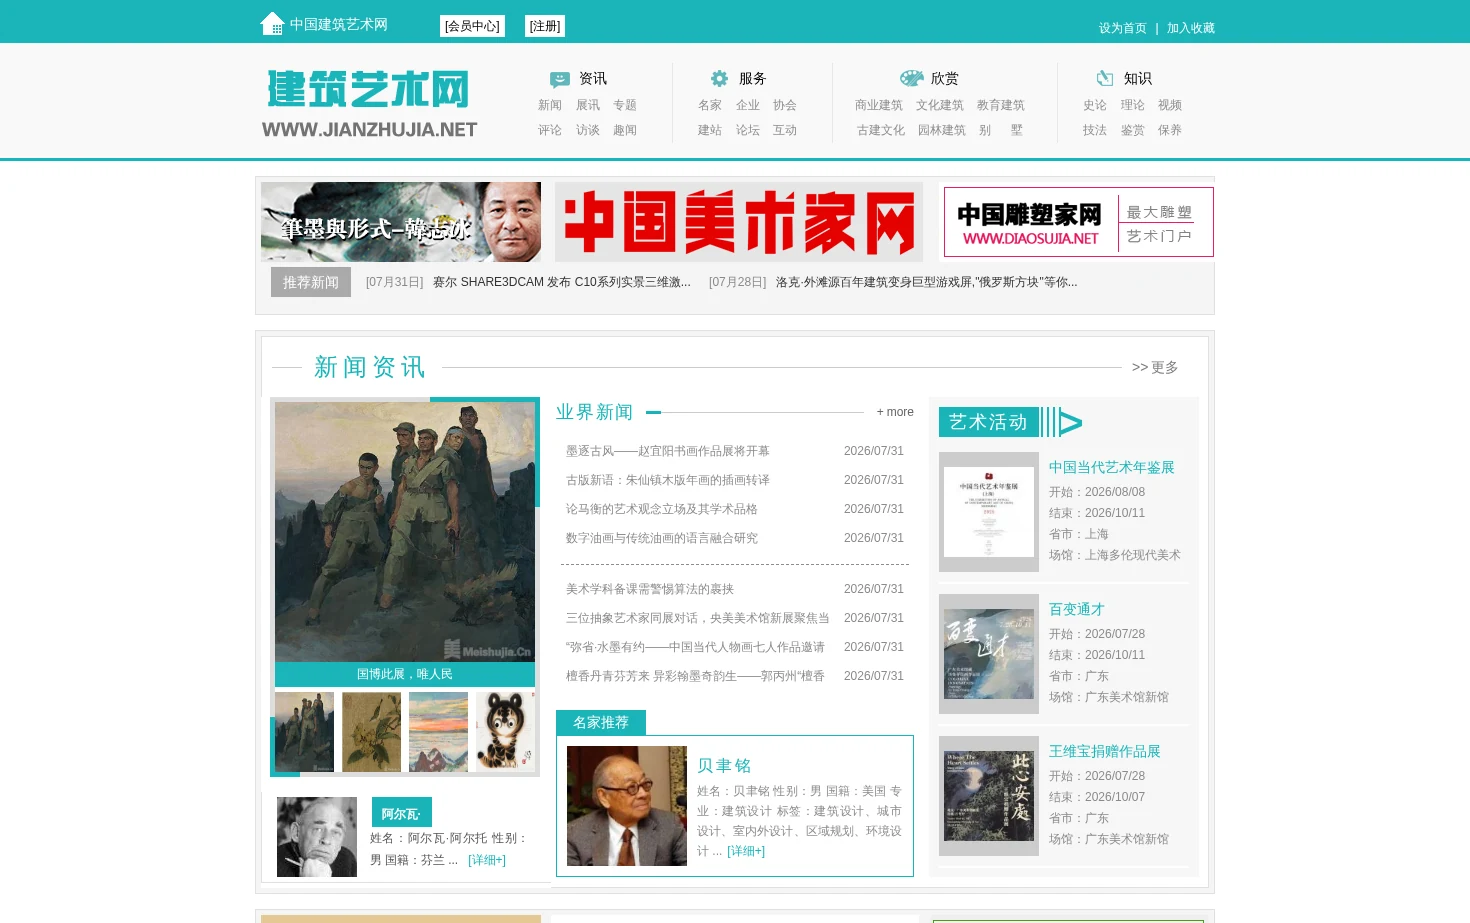1470x923 pixels.
Task: Go to 史论 under 知识
Action: [x=1095, y=105]
